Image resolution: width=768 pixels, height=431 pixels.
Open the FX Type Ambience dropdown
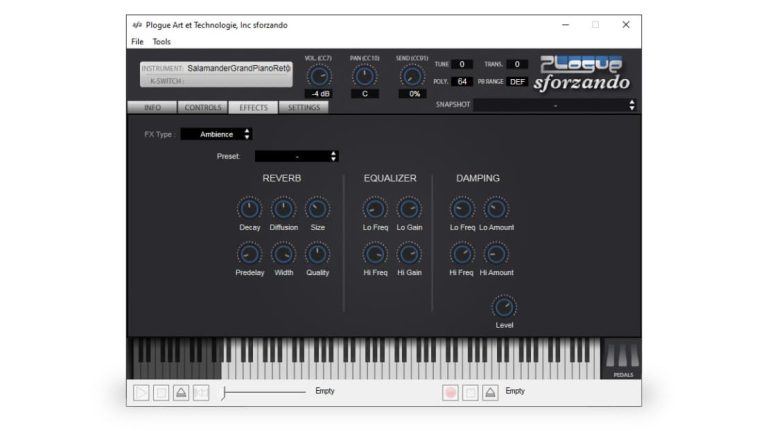[x=216, y=134]
